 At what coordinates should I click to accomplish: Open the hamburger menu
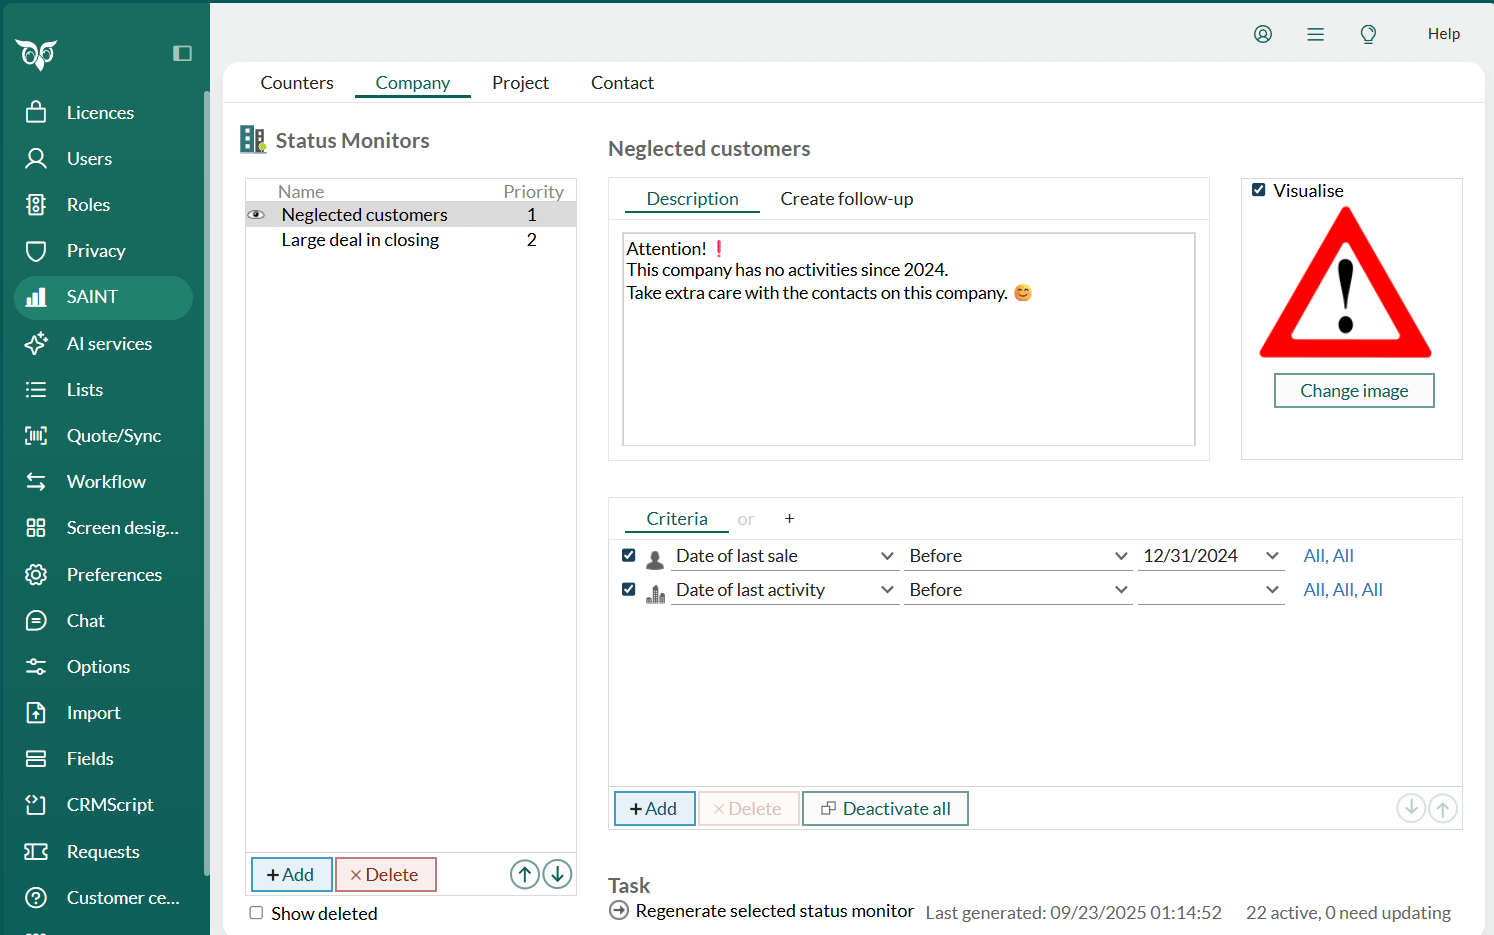click(x=1315, y=33)
